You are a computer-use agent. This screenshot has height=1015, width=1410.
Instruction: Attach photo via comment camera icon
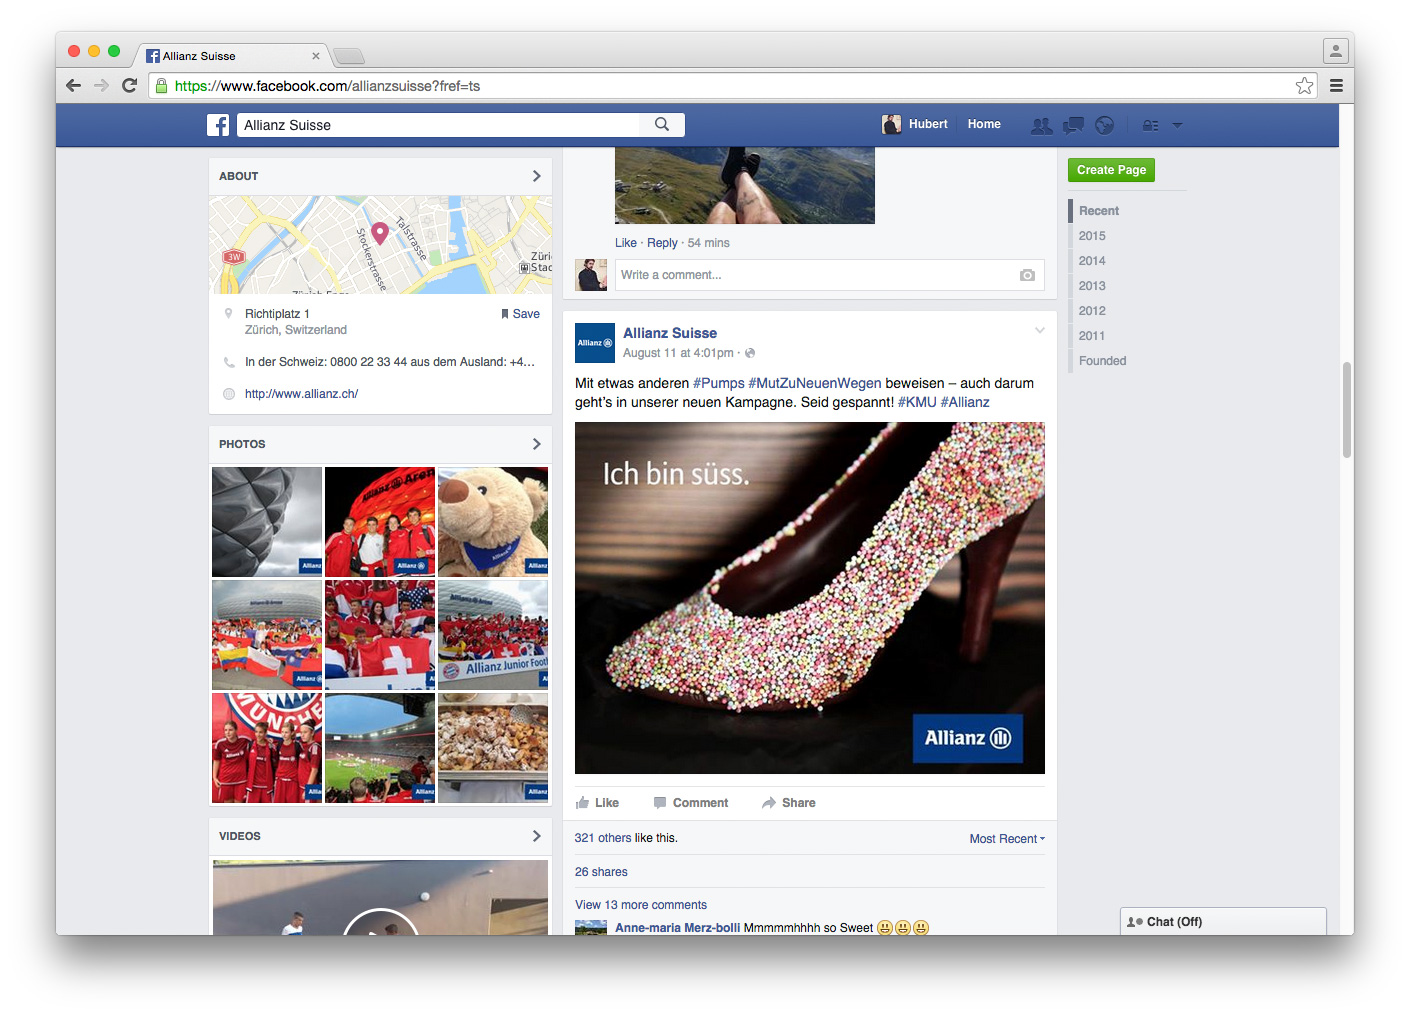(x=1027, y=275)
